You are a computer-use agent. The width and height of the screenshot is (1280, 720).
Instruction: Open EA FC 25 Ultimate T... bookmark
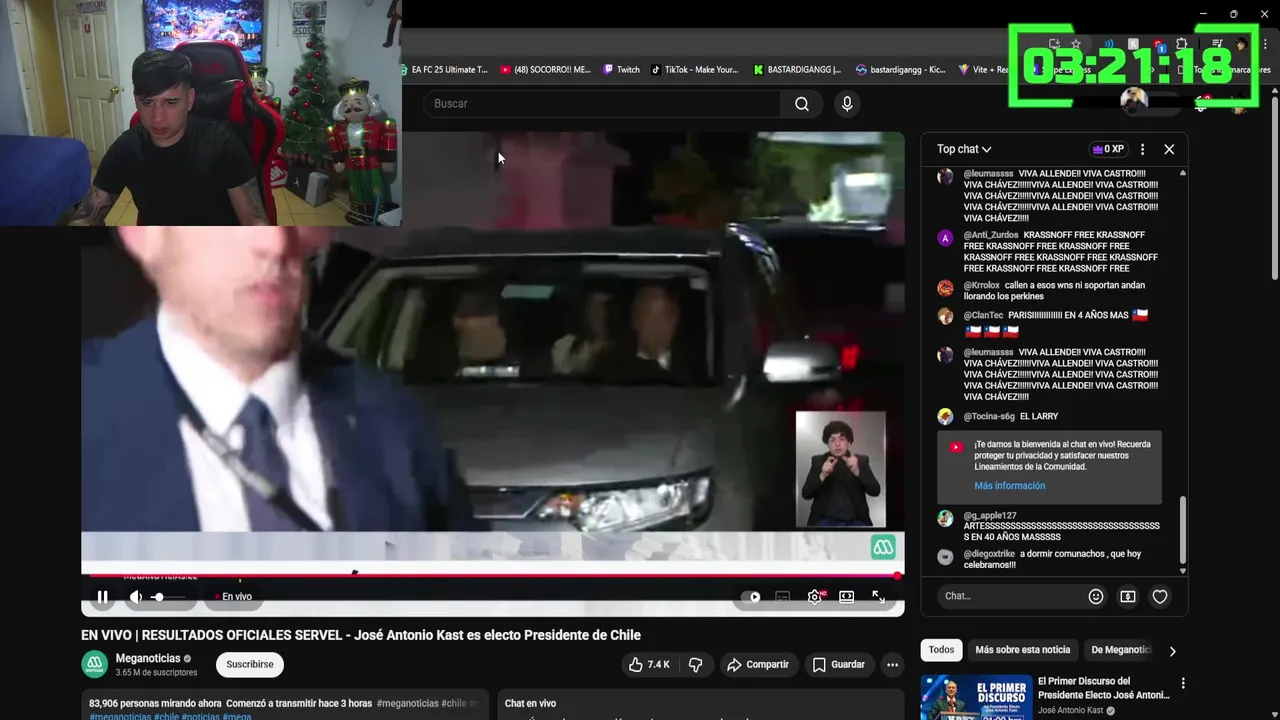pyautogui.click(x=443, y=70)
